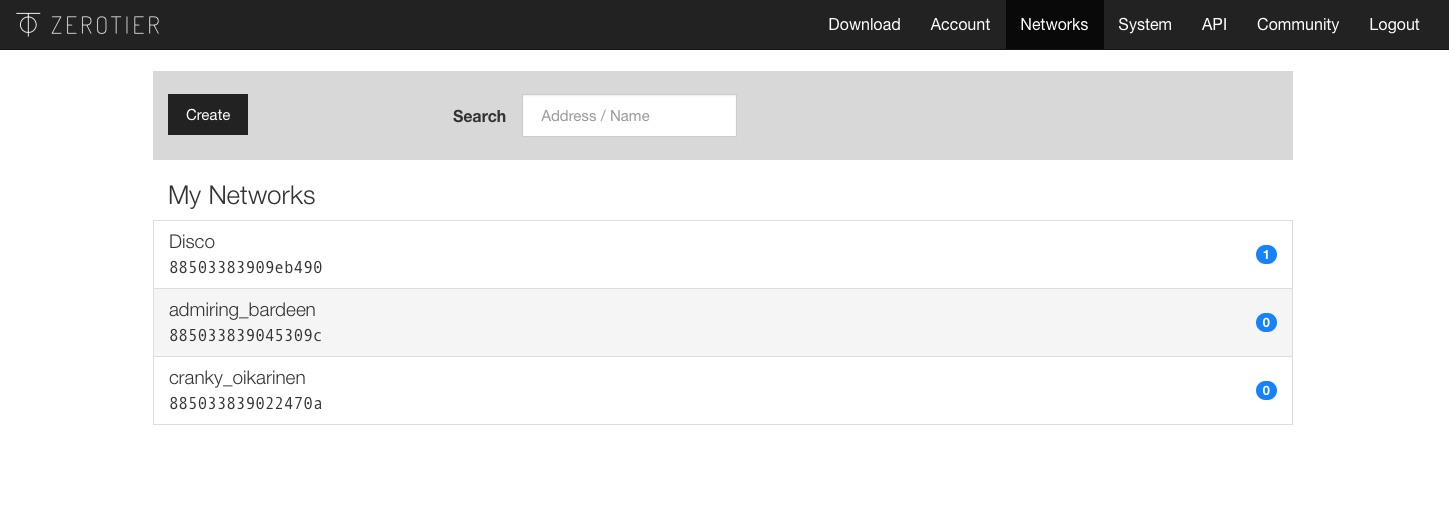
Task: Select network ID 88503383909eb490
Action: click(x=246, y=268)
